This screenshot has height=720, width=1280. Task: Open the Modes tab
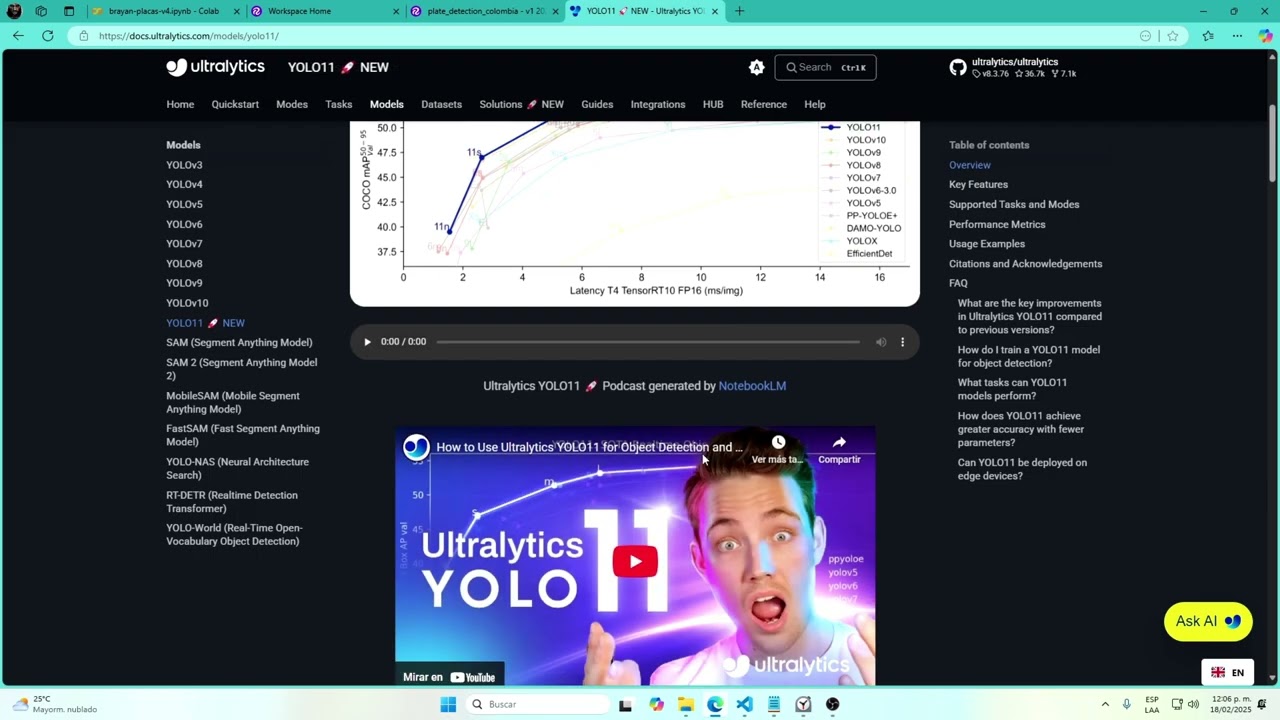pyautogui.click(x=292, y=104)
